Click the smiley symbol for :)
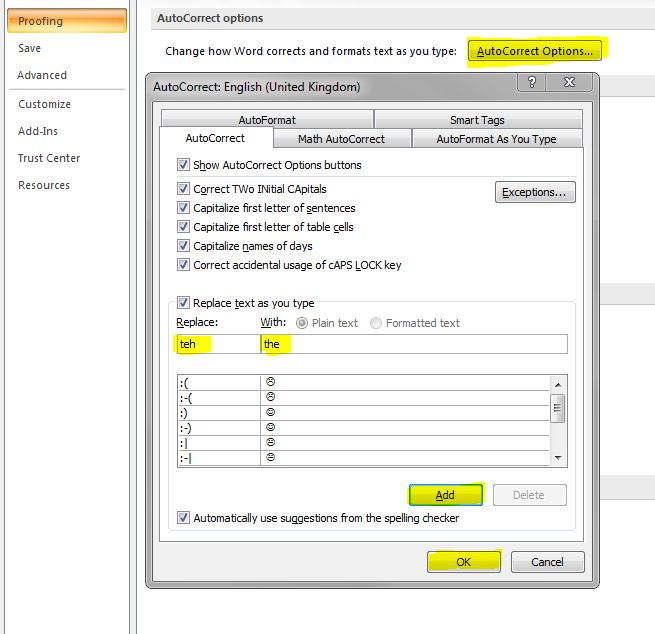This screenshot has width=655, height=634. (271, 412)
